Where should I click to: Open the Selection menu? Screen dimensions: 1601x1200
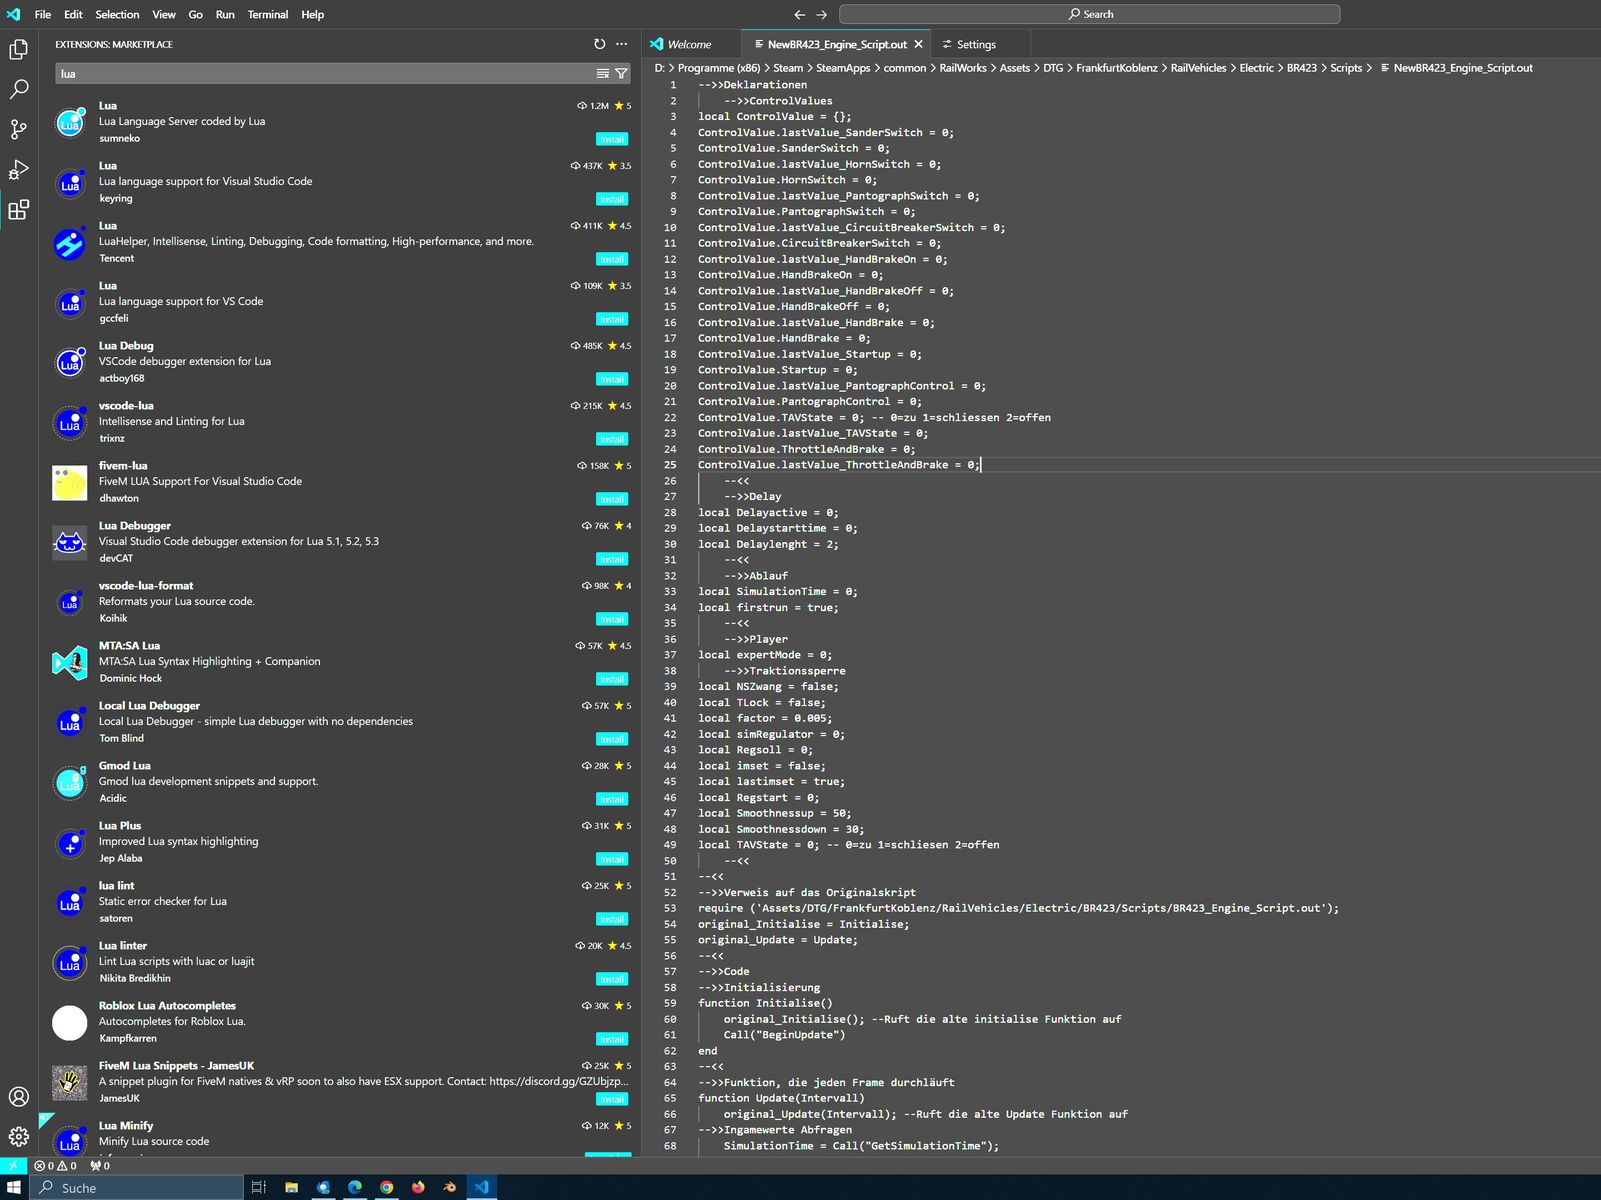click(117, 14)
